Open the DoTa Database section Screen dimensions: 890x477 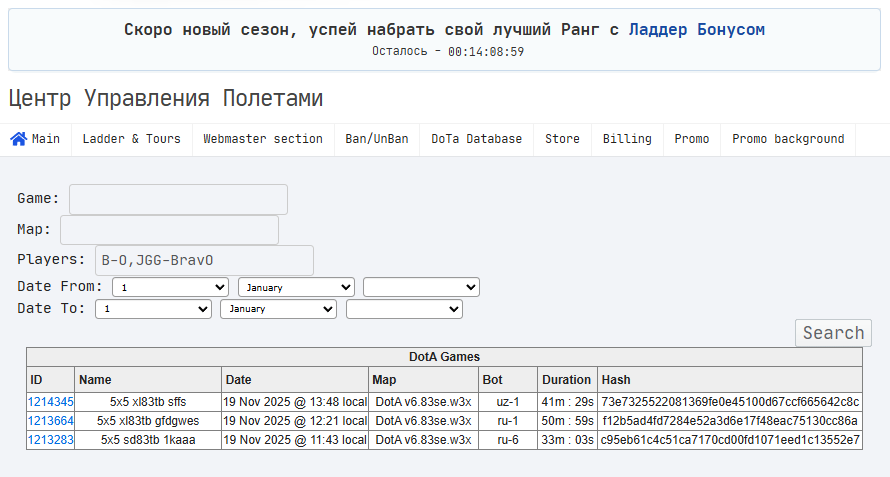pos(476,139)
